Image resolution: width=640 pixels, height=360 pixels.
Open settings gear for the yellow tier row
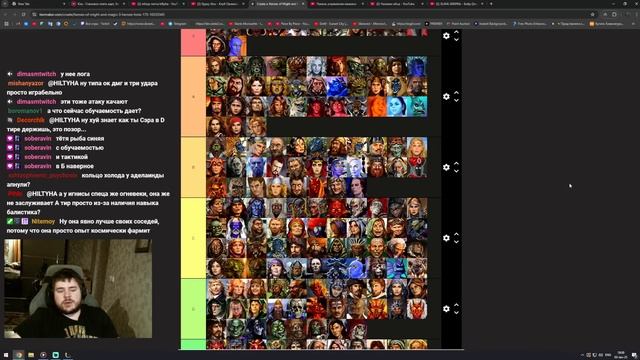446,238
